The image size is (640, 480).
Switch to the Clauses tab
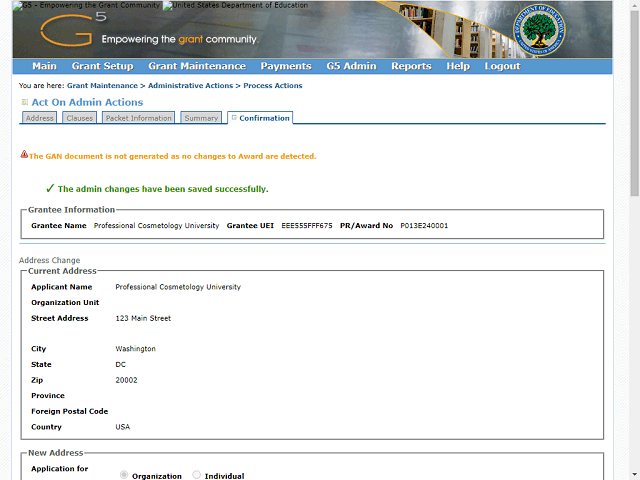click(x=80, y=118)
